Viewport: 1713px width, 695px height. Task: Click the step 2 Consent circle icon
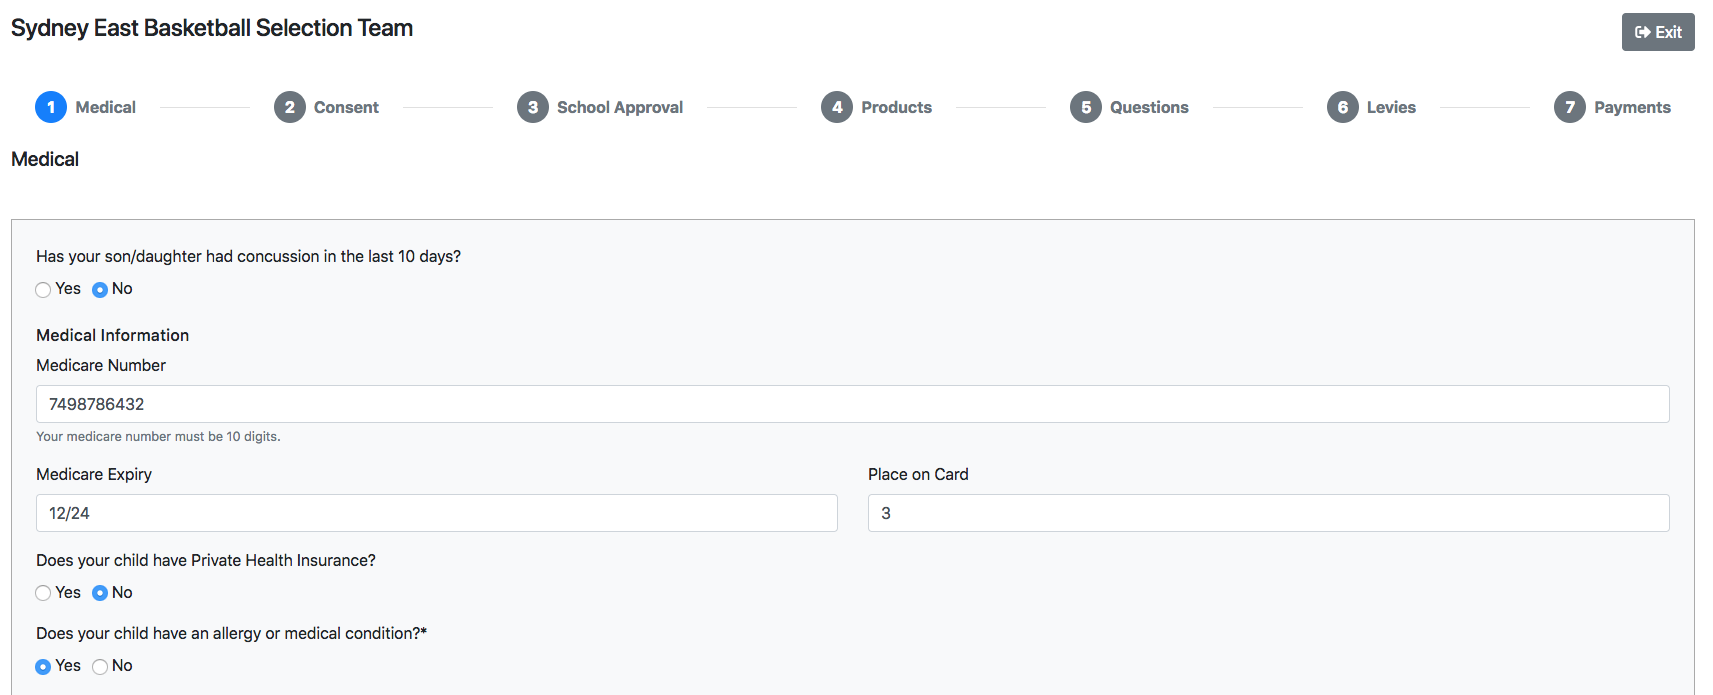point(290,107)
